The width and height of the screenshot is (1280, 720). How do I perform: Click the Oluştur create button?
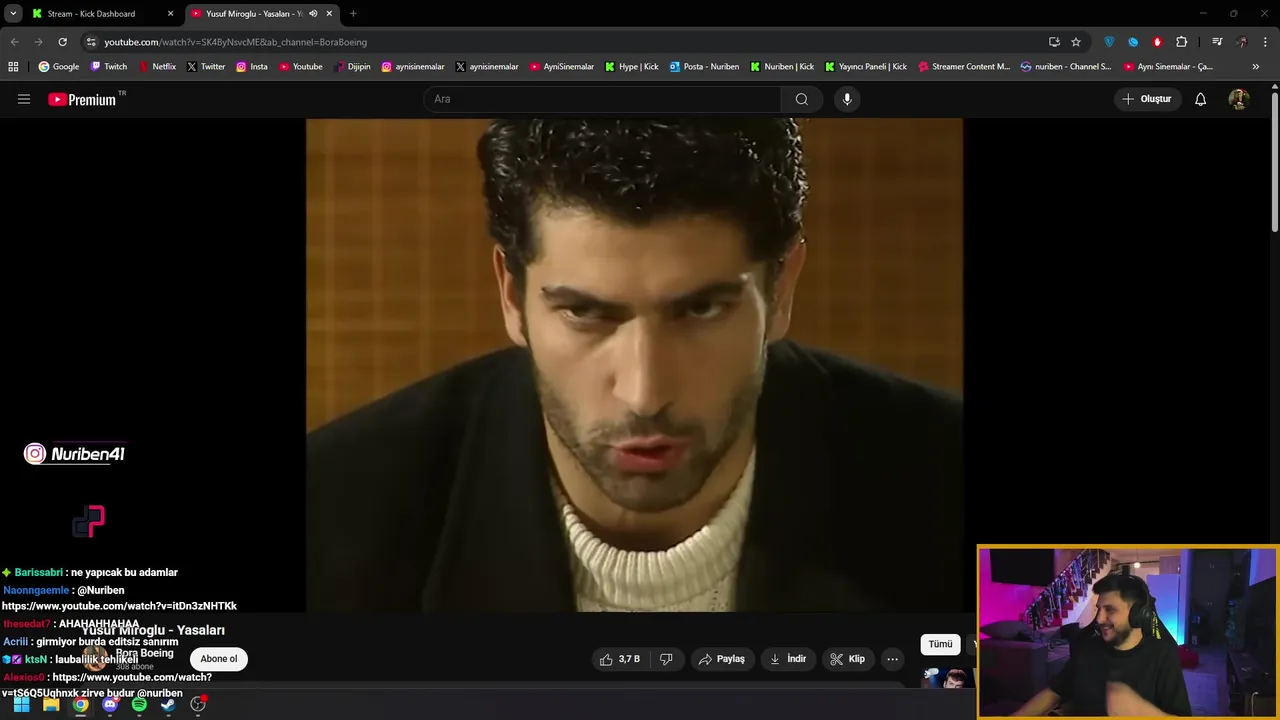point(1146,99)
